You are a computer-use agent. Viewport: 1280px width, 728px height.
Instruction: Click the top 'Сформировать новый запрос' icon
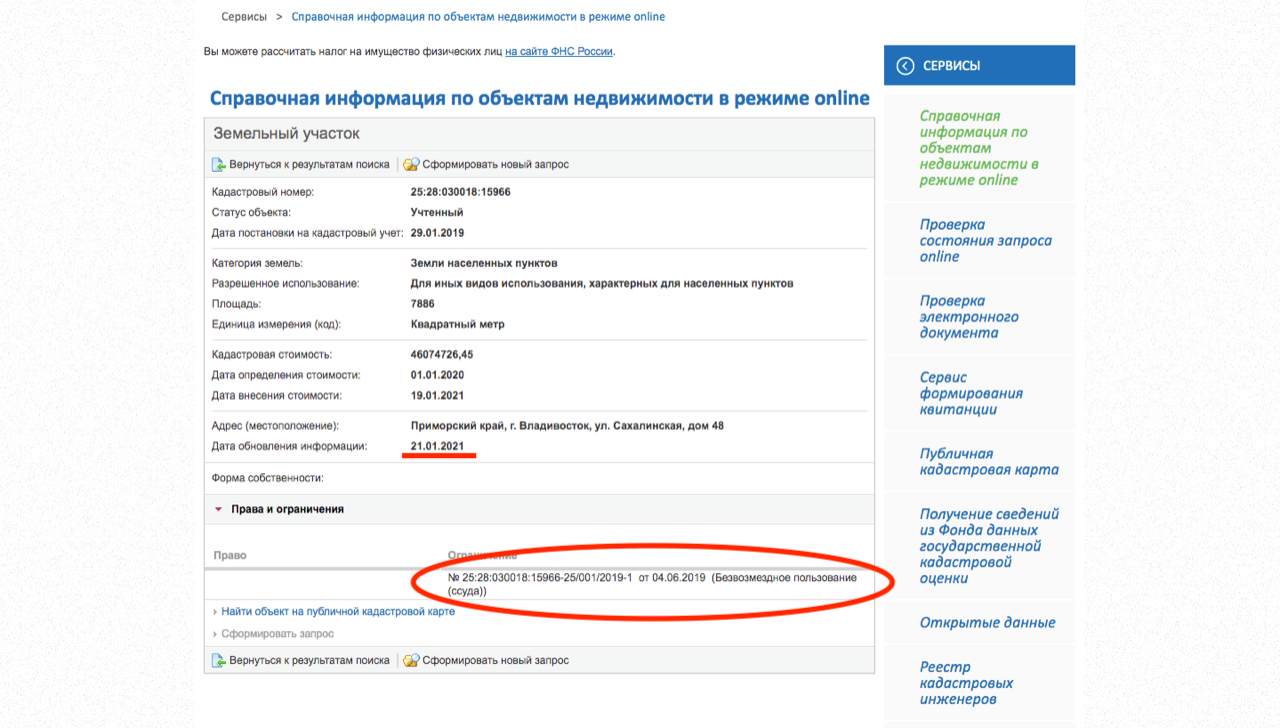click(x=410, y=165)
